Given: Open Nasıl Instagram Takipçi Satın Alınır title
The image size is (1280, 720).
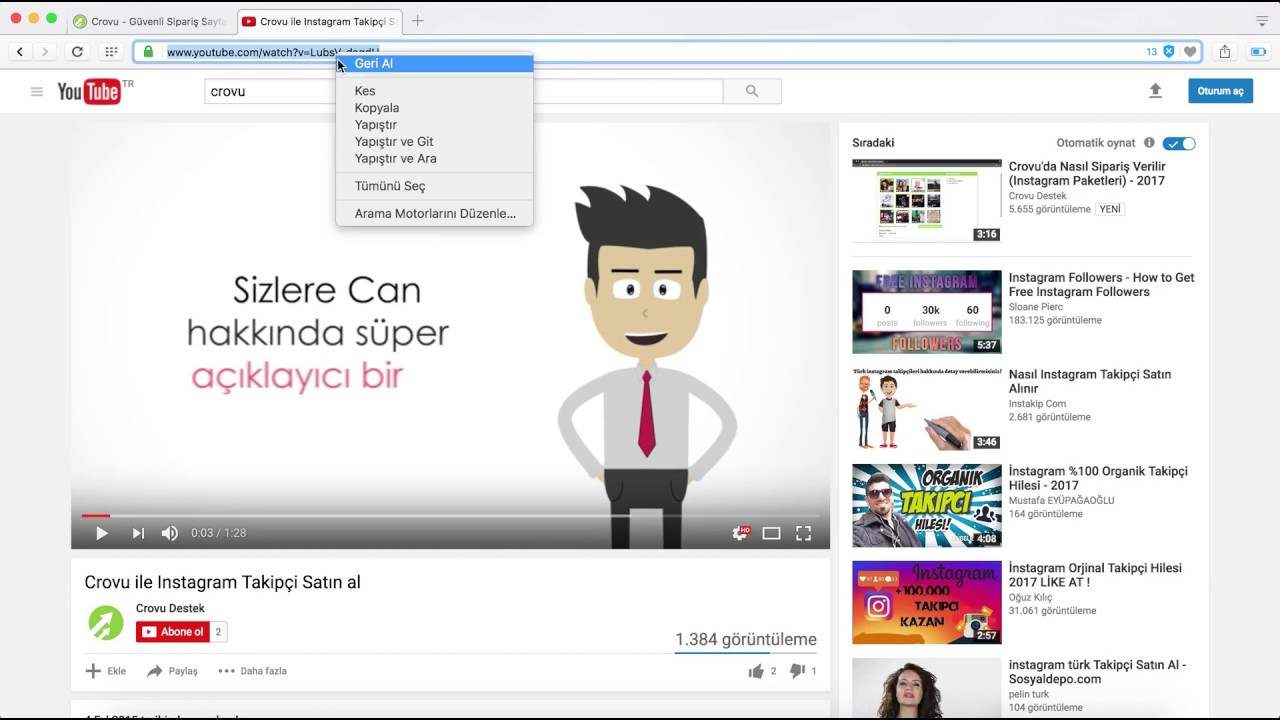Looking at the screenshot, I should (1089, 381).
